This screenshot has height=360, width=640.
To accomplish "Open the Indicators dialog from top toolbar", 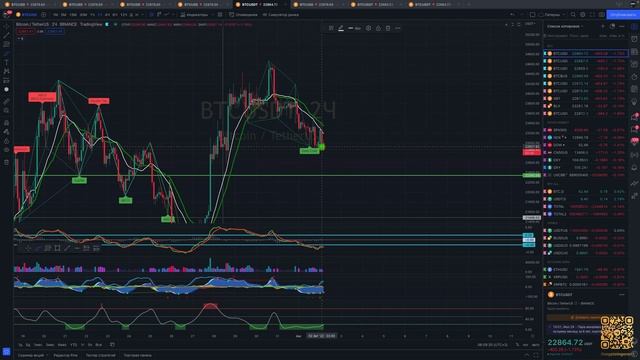I will 194,15.
